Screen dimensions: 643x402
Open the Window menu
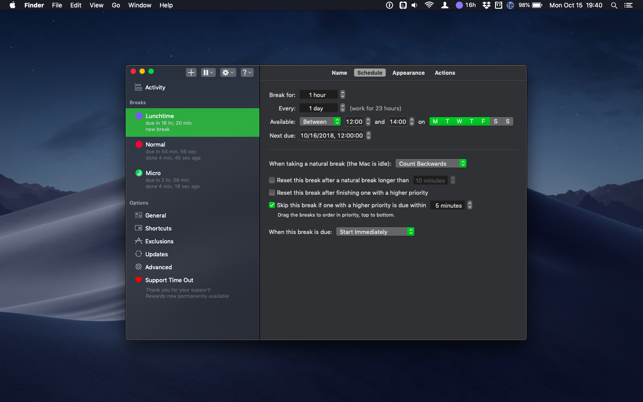140,5
